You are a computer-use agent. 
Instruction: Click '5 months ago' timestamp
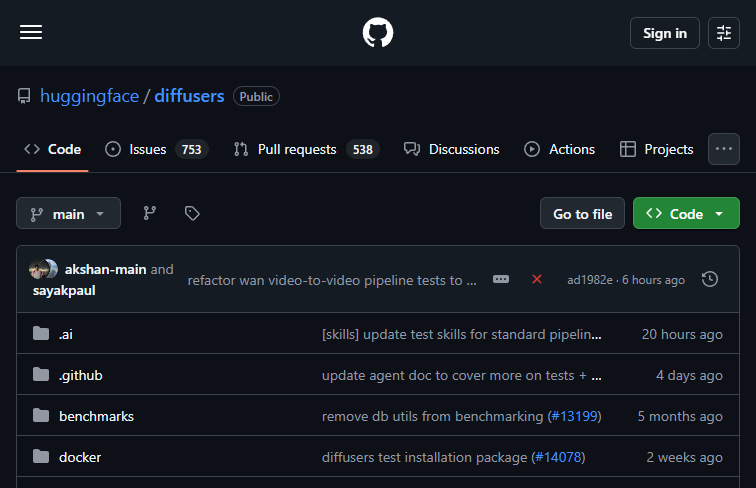[680, 416]
